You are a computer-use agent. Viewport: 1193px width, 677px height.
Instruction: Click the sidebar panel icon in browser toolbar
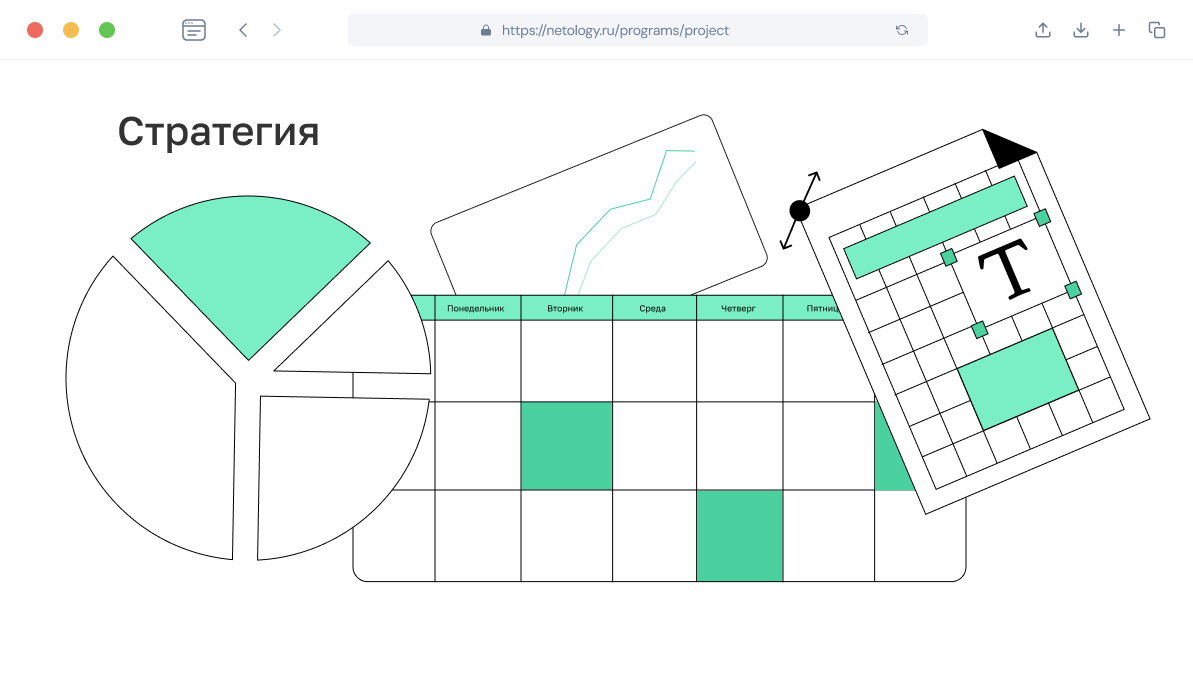(194, 30)
